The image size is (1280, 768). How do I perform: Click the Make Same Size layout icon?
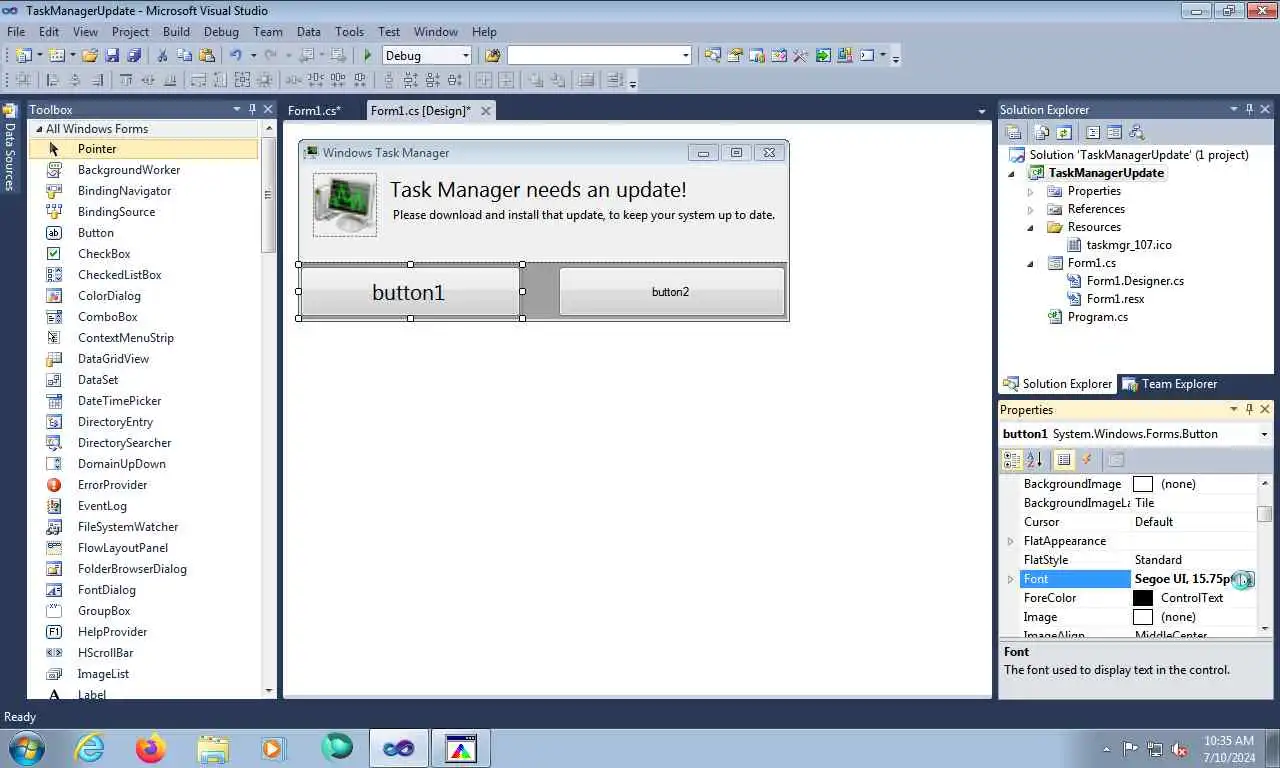click(242, 80)
